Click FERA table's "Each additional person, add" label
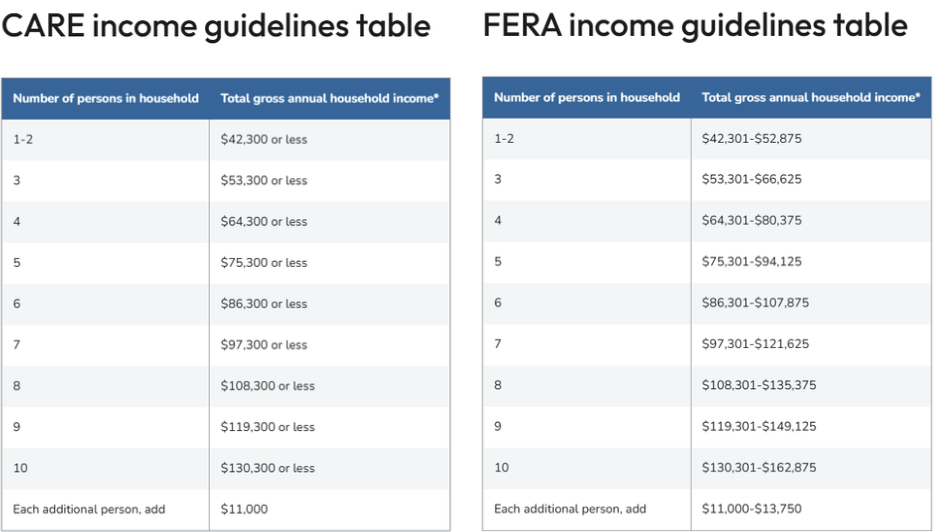The width and height of the screenshot is (934, 532). point(570,509)
